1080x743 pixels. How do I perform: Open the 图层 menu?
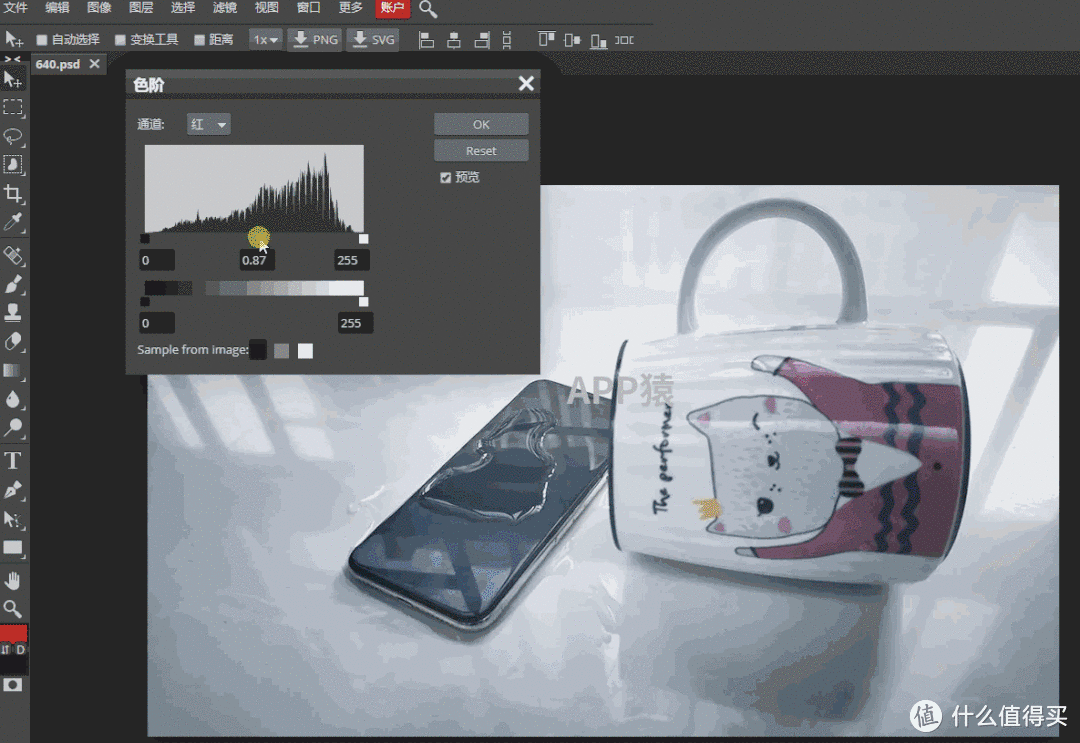141,8
